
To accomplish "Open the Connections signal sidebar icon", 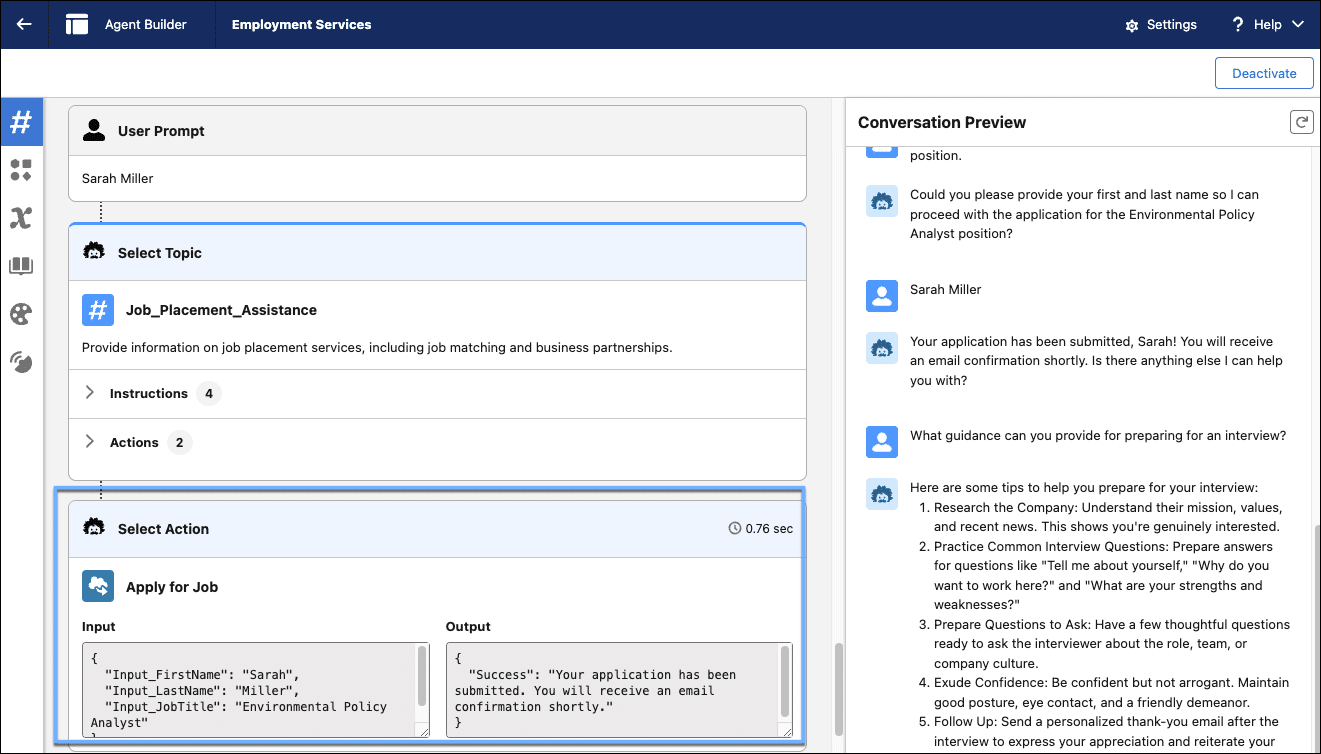I will [x=21, y=362].
